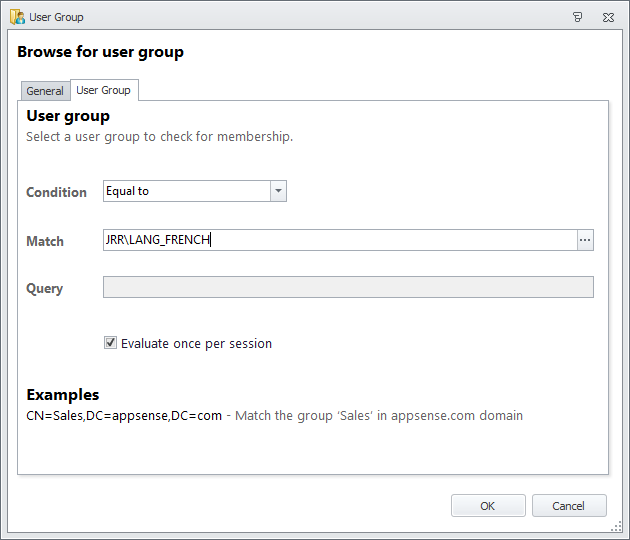Click the example CN=Sales distinguished name text
This screenshot has height=540, width=630.
124,415
